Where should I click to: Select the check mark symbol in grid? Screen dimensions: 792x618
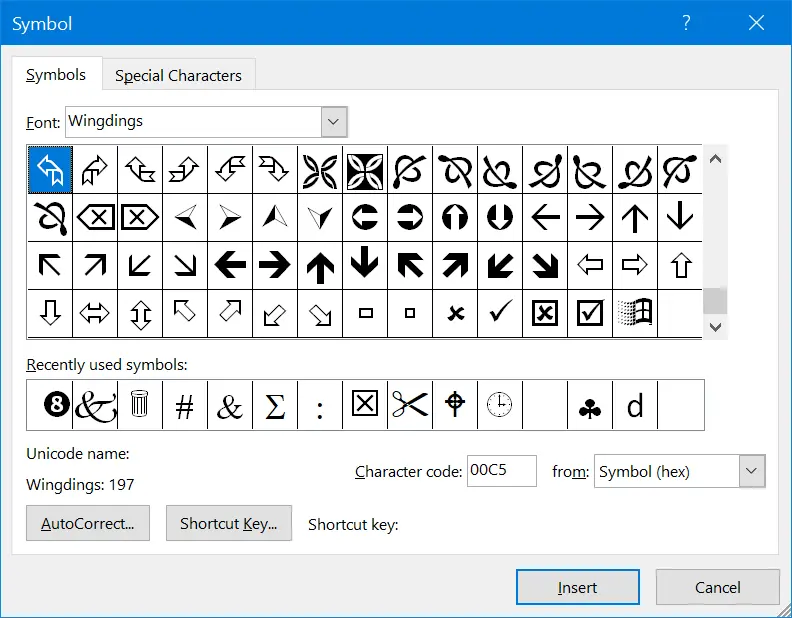coord(500,314)
